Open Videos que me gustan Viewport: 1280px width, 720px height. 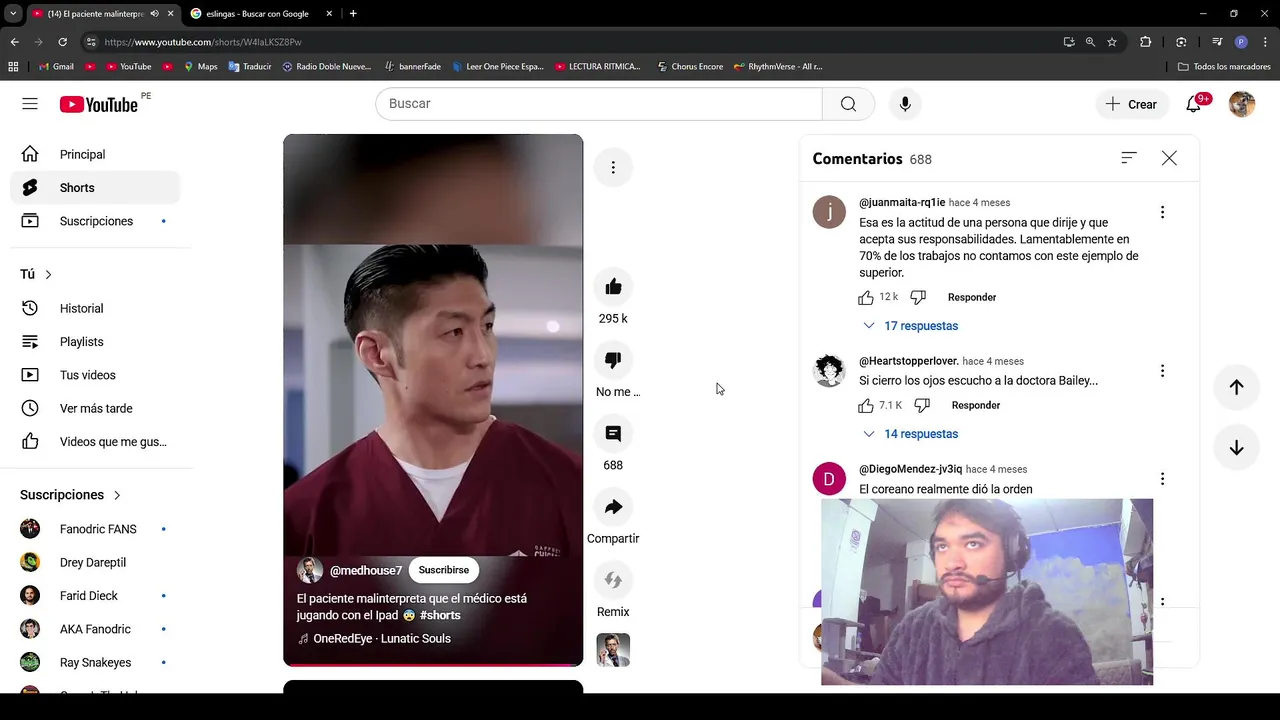[x=95, y=442]
